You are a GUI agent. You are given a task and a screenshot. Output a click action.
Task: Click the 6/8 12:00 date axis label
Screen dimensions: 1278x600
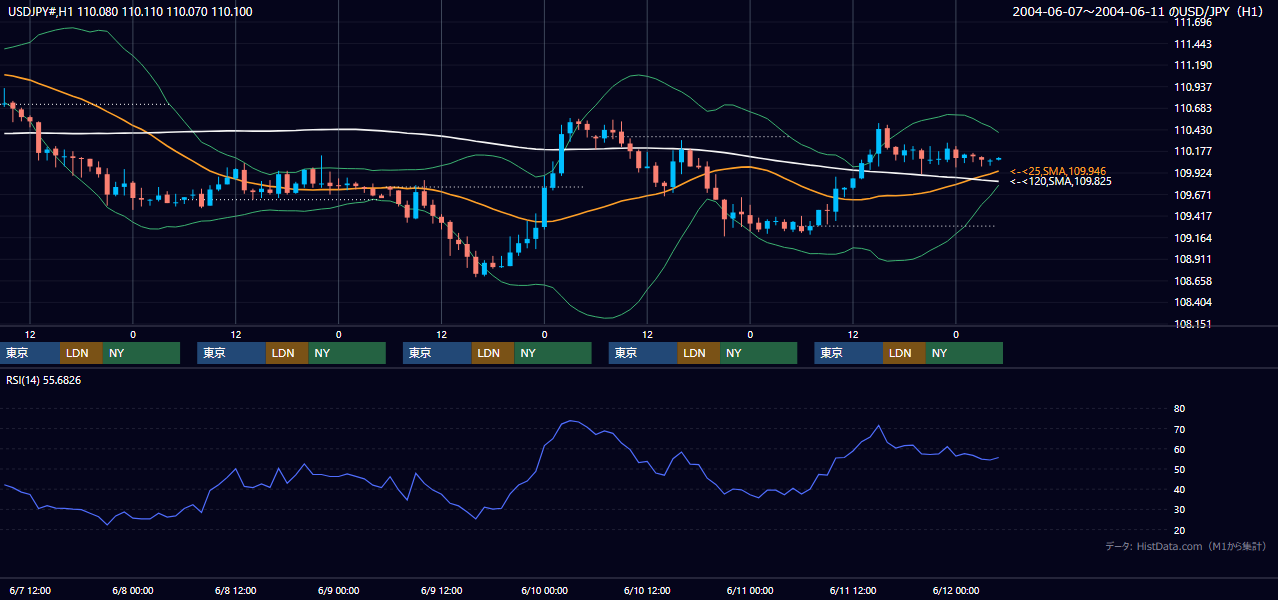[235, 590]
